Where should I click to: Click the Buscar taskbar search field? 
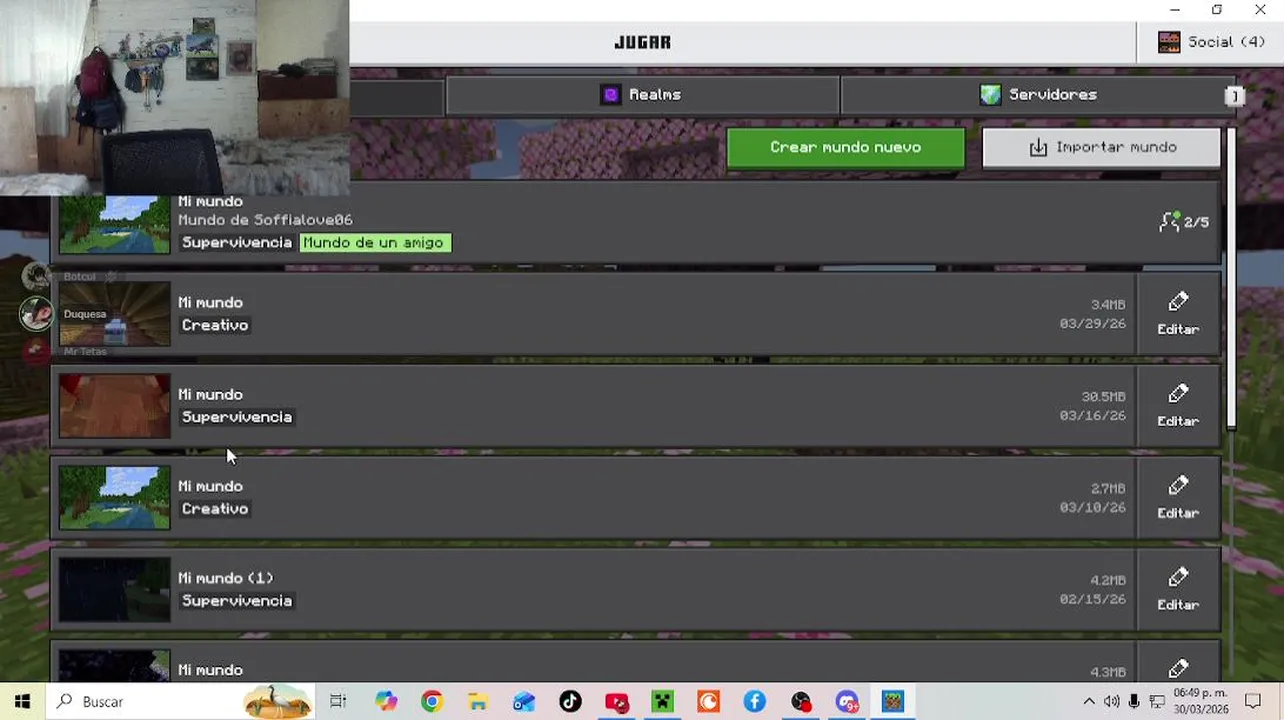[180, 702]
